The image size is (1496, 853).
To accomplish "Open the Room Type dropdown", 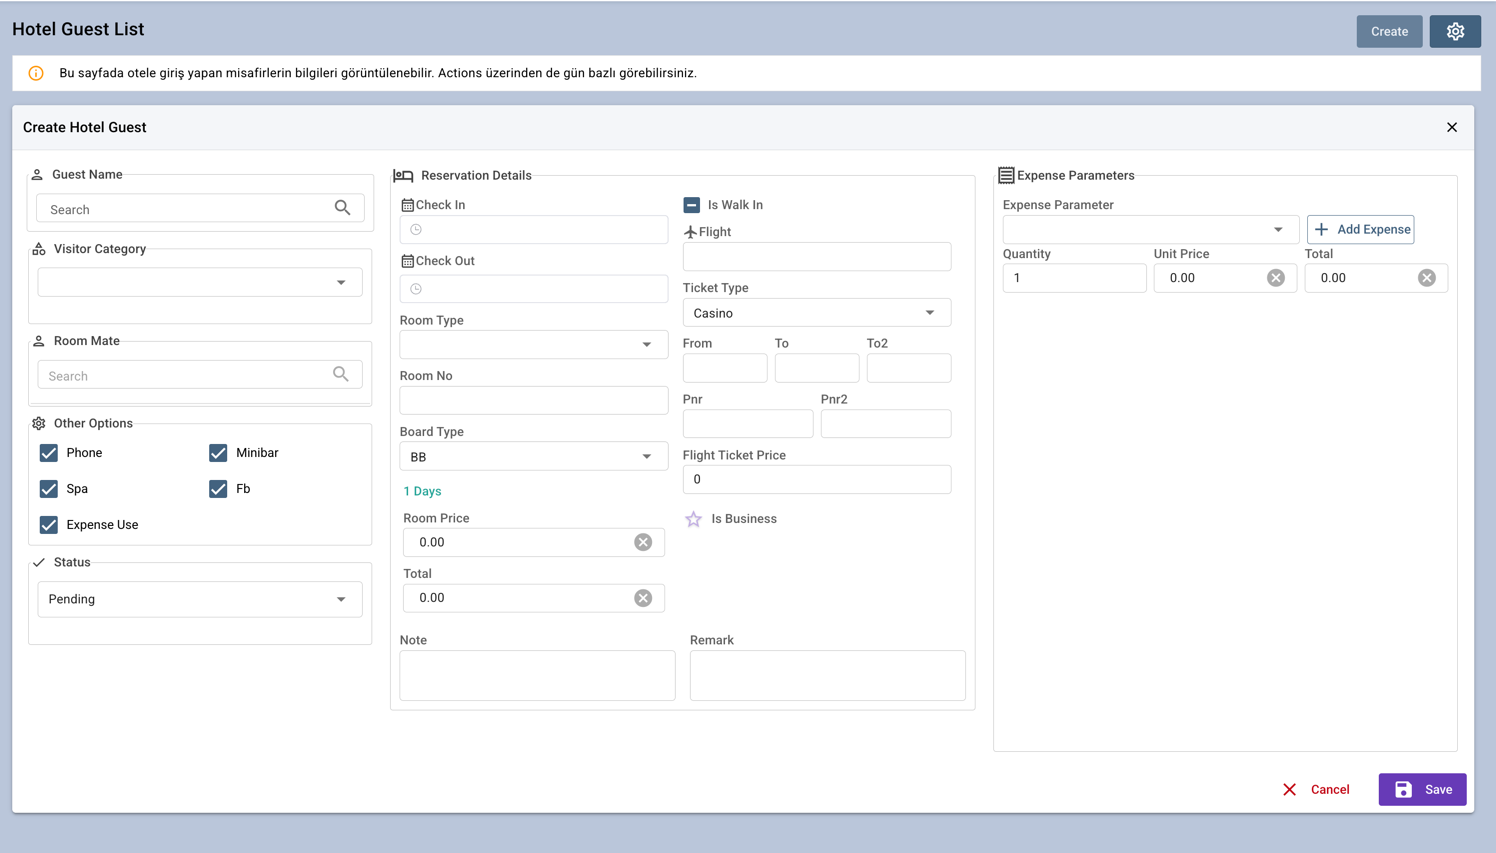I will tap(533, 344).
